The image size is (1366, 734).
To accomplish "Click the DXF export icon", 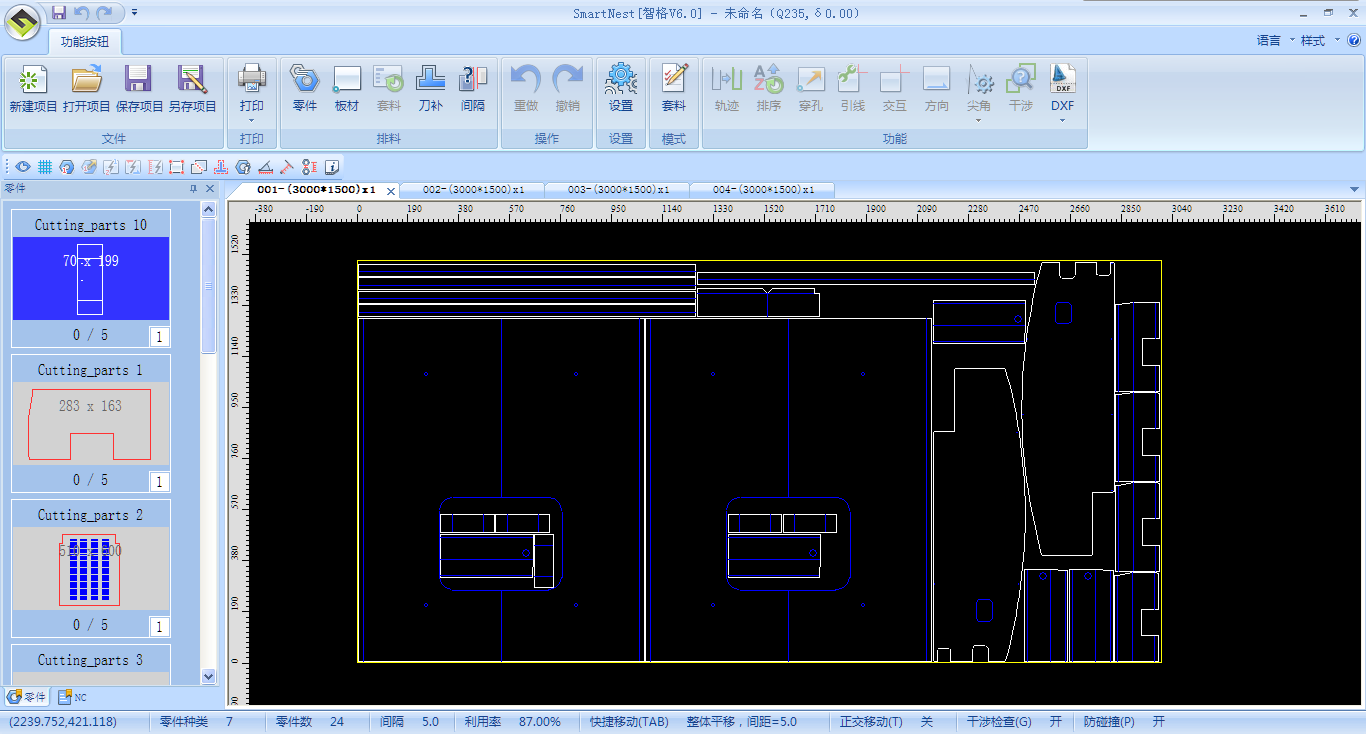I will click(x=1062, y=78).
